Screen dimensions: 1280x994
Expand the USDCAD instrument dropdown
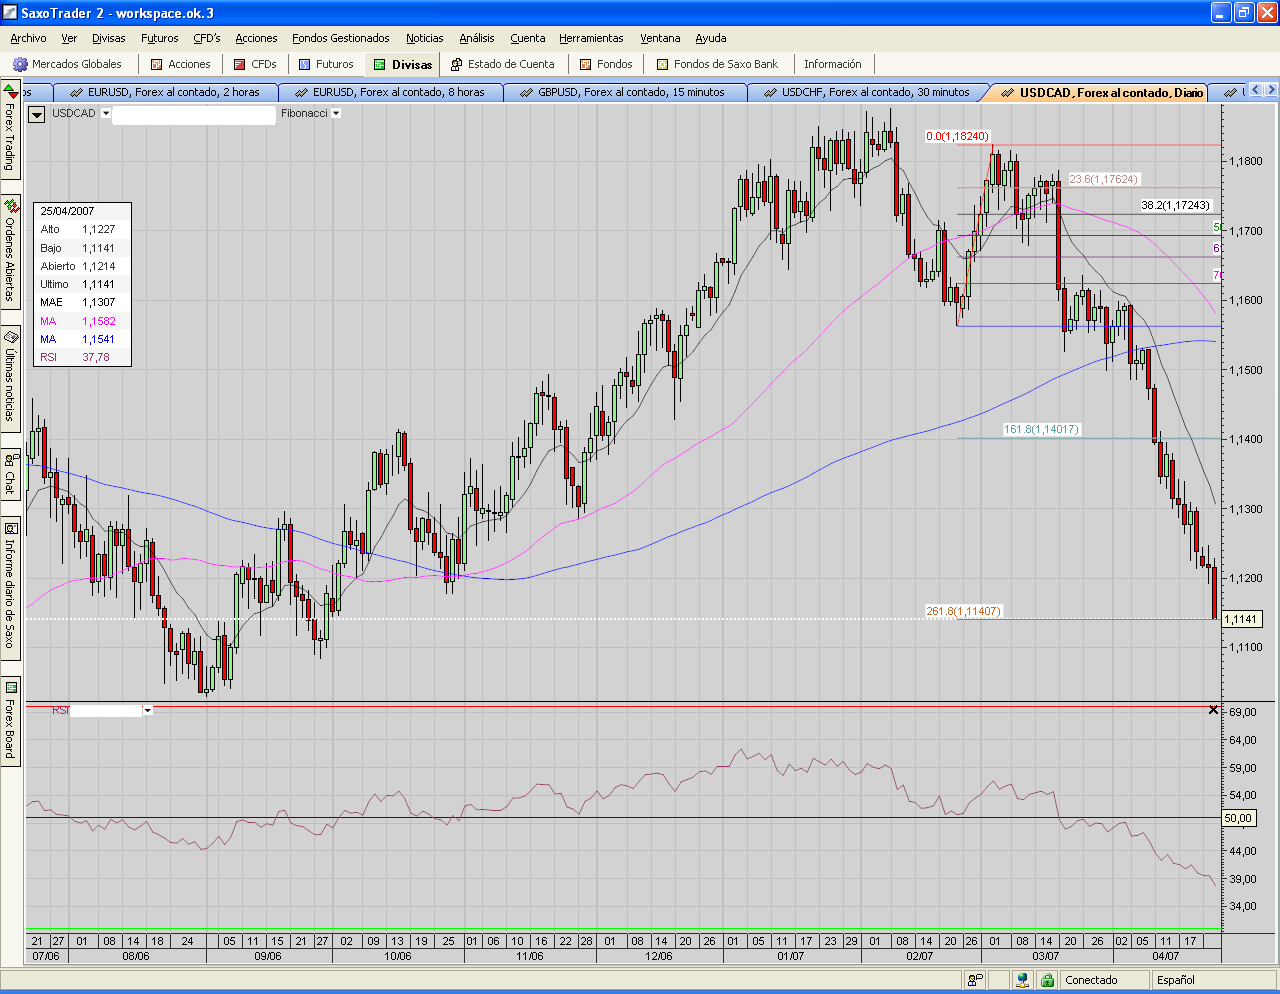pyautogui.click(x=106, y=114)
